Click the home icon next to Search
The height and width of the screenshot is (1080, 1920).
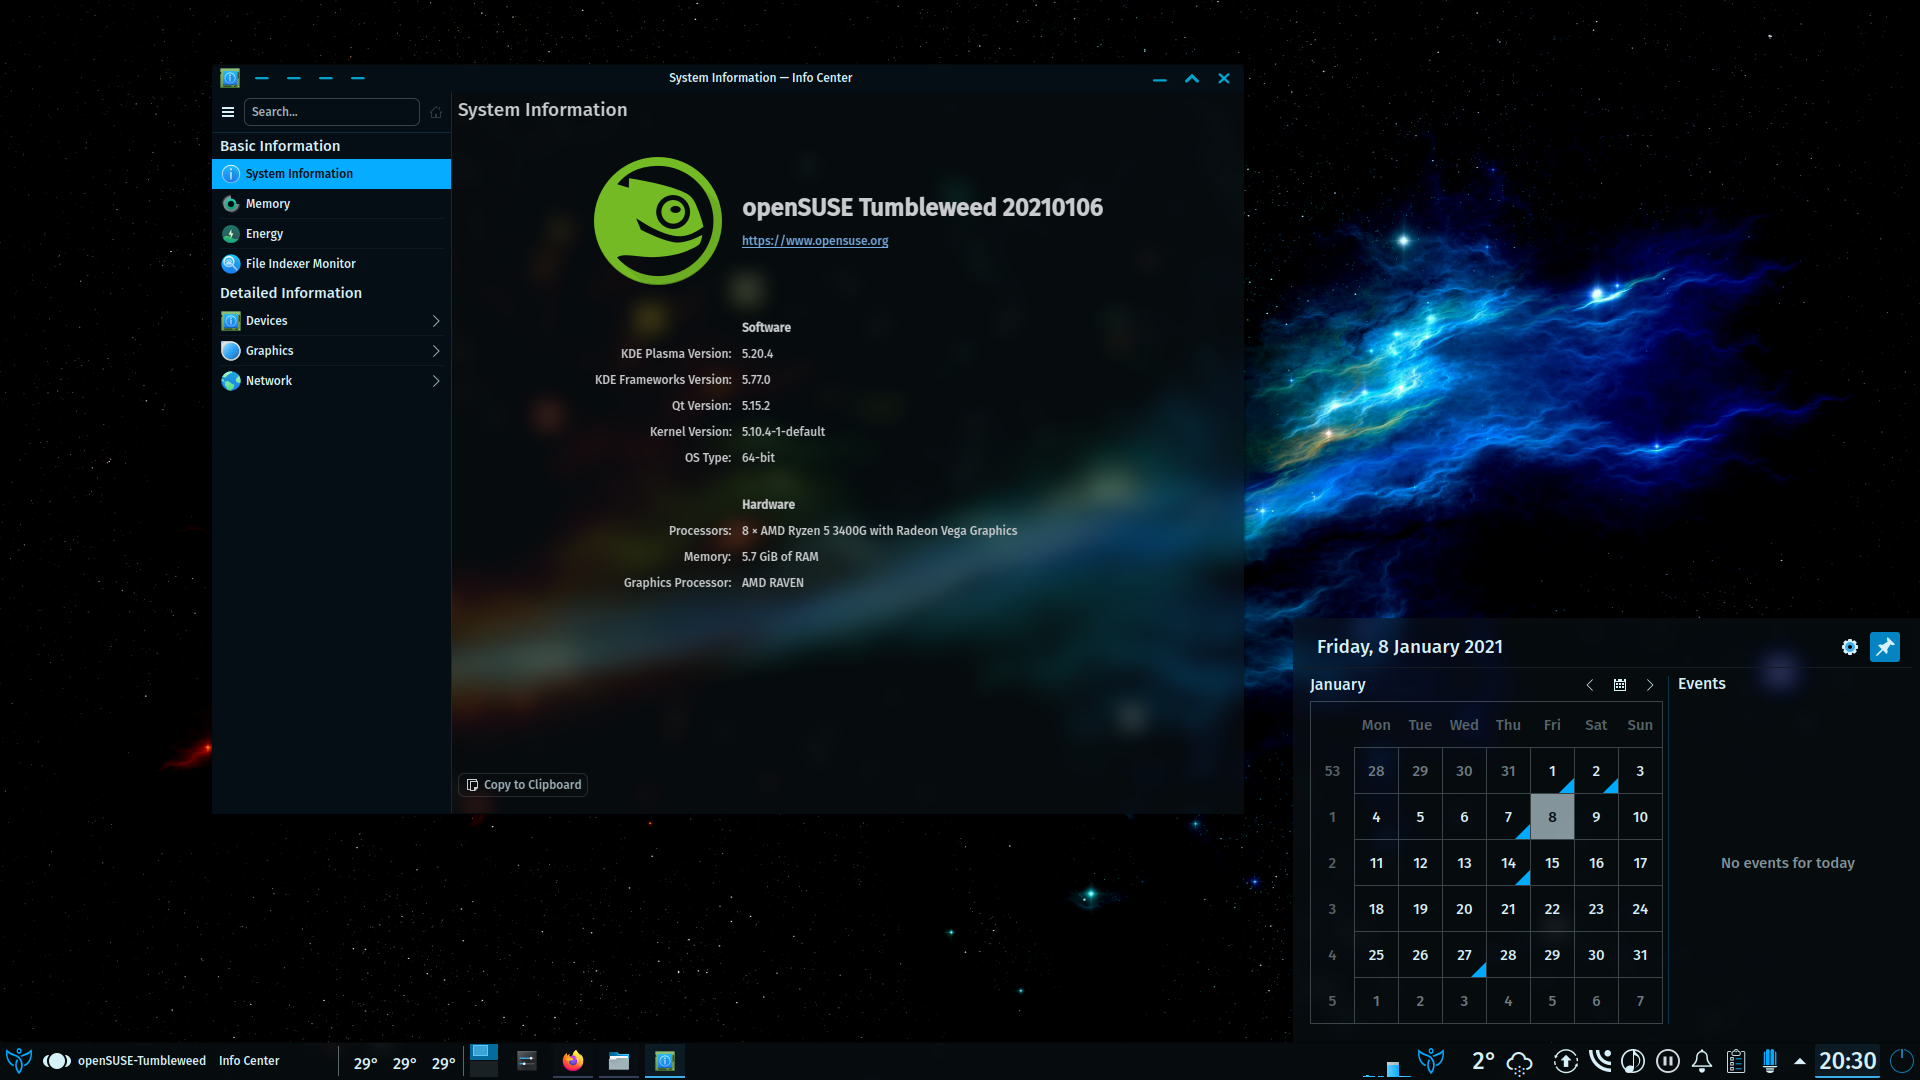[x=436, y=112]
